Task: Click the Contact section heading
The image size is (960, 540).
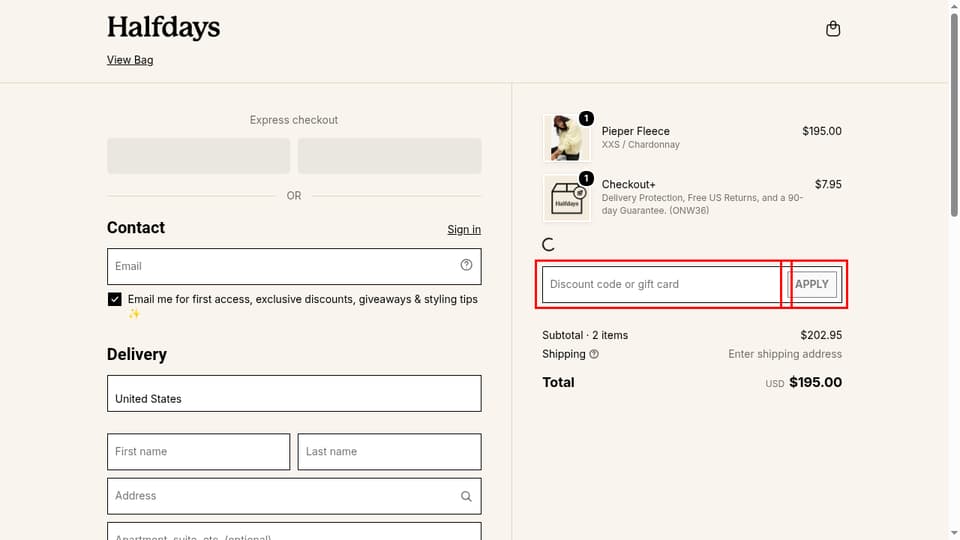Action: (136, 228)
